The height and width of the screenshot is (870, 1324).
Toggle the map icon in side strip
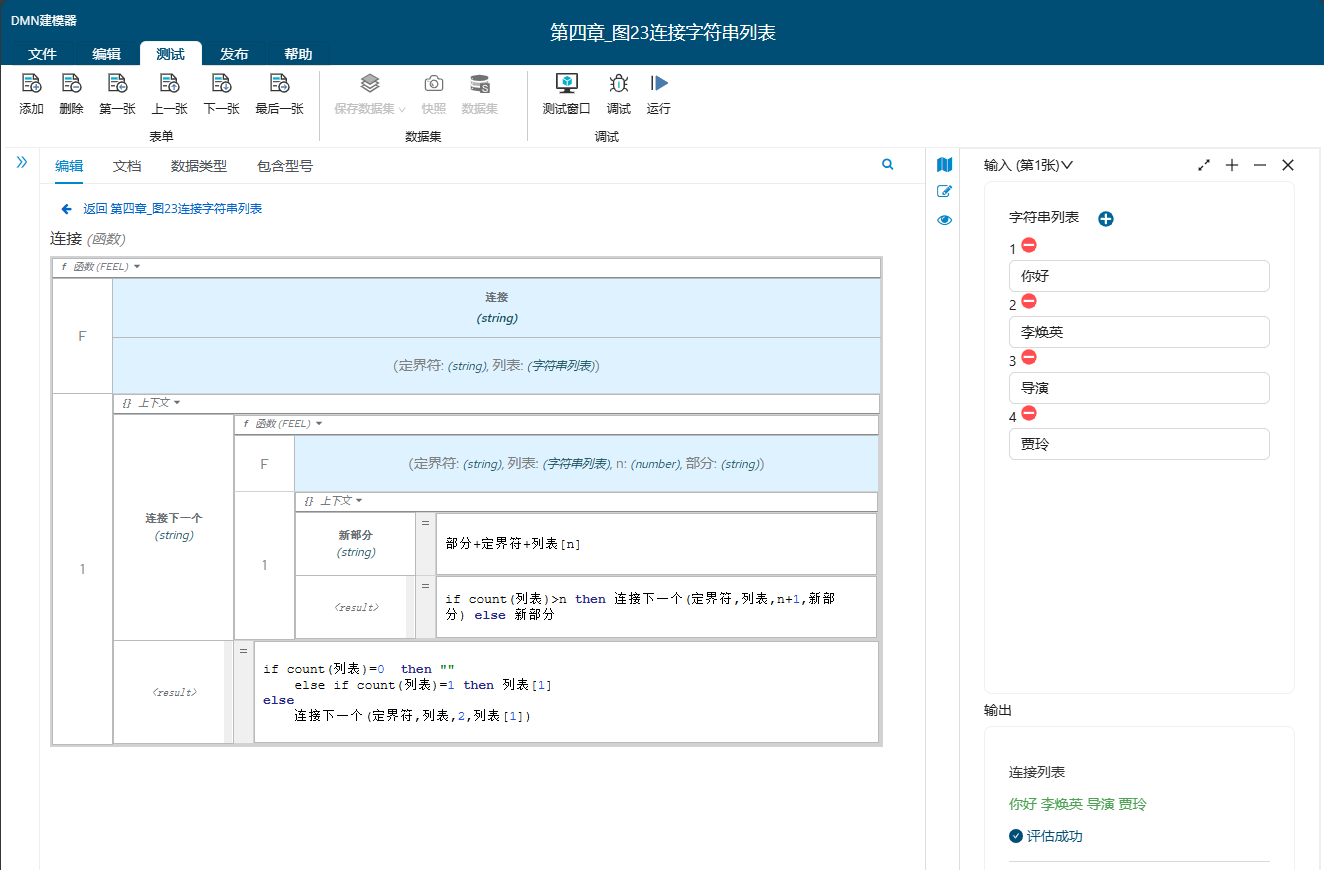945,164
